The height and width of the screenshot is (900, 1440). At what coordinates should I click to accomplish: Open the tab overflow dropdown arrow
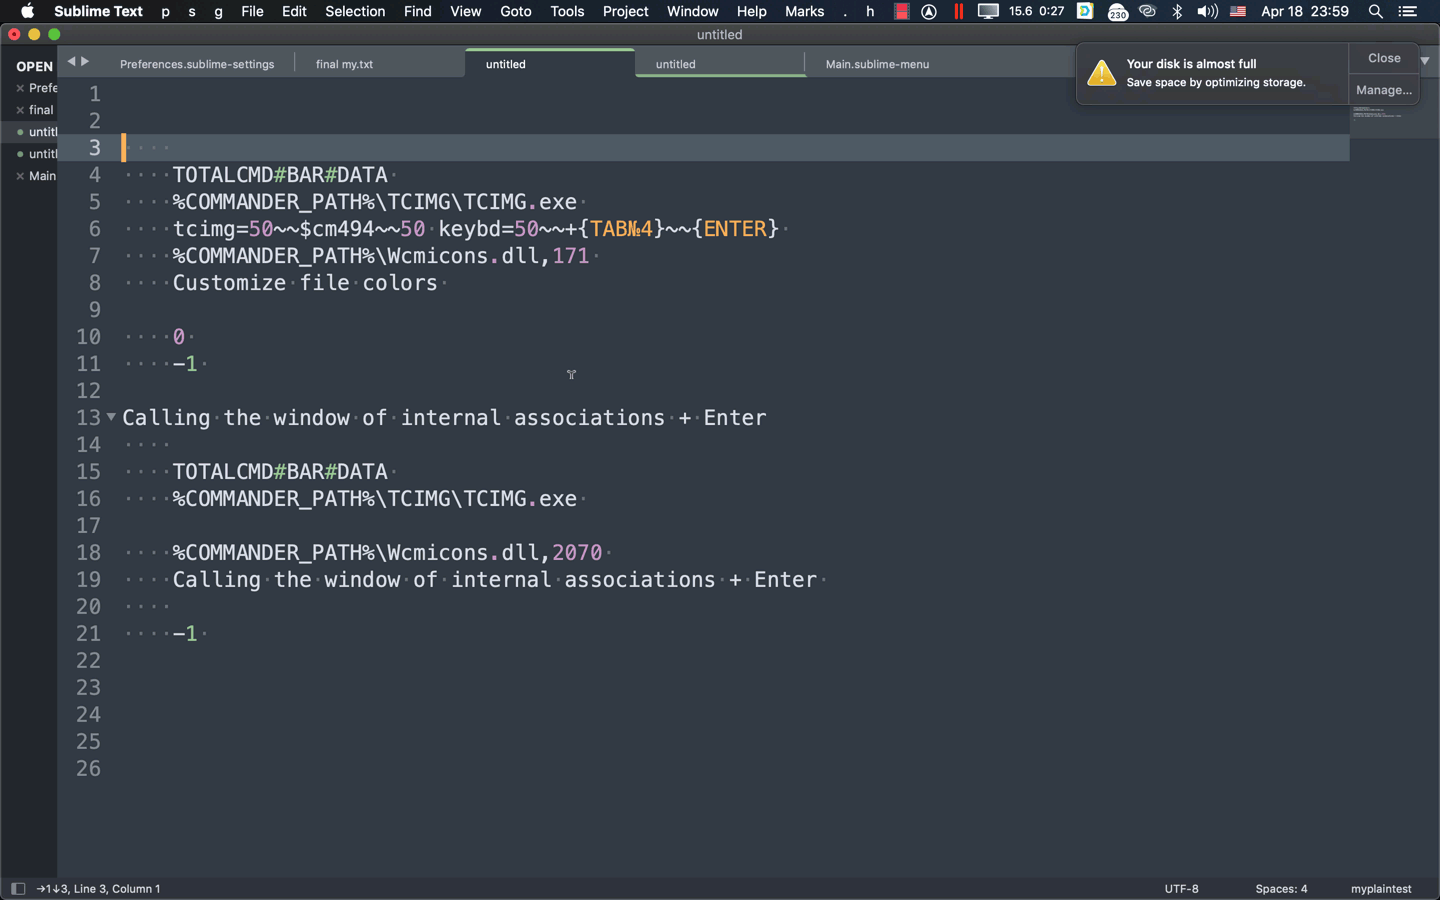point(1424,60)
